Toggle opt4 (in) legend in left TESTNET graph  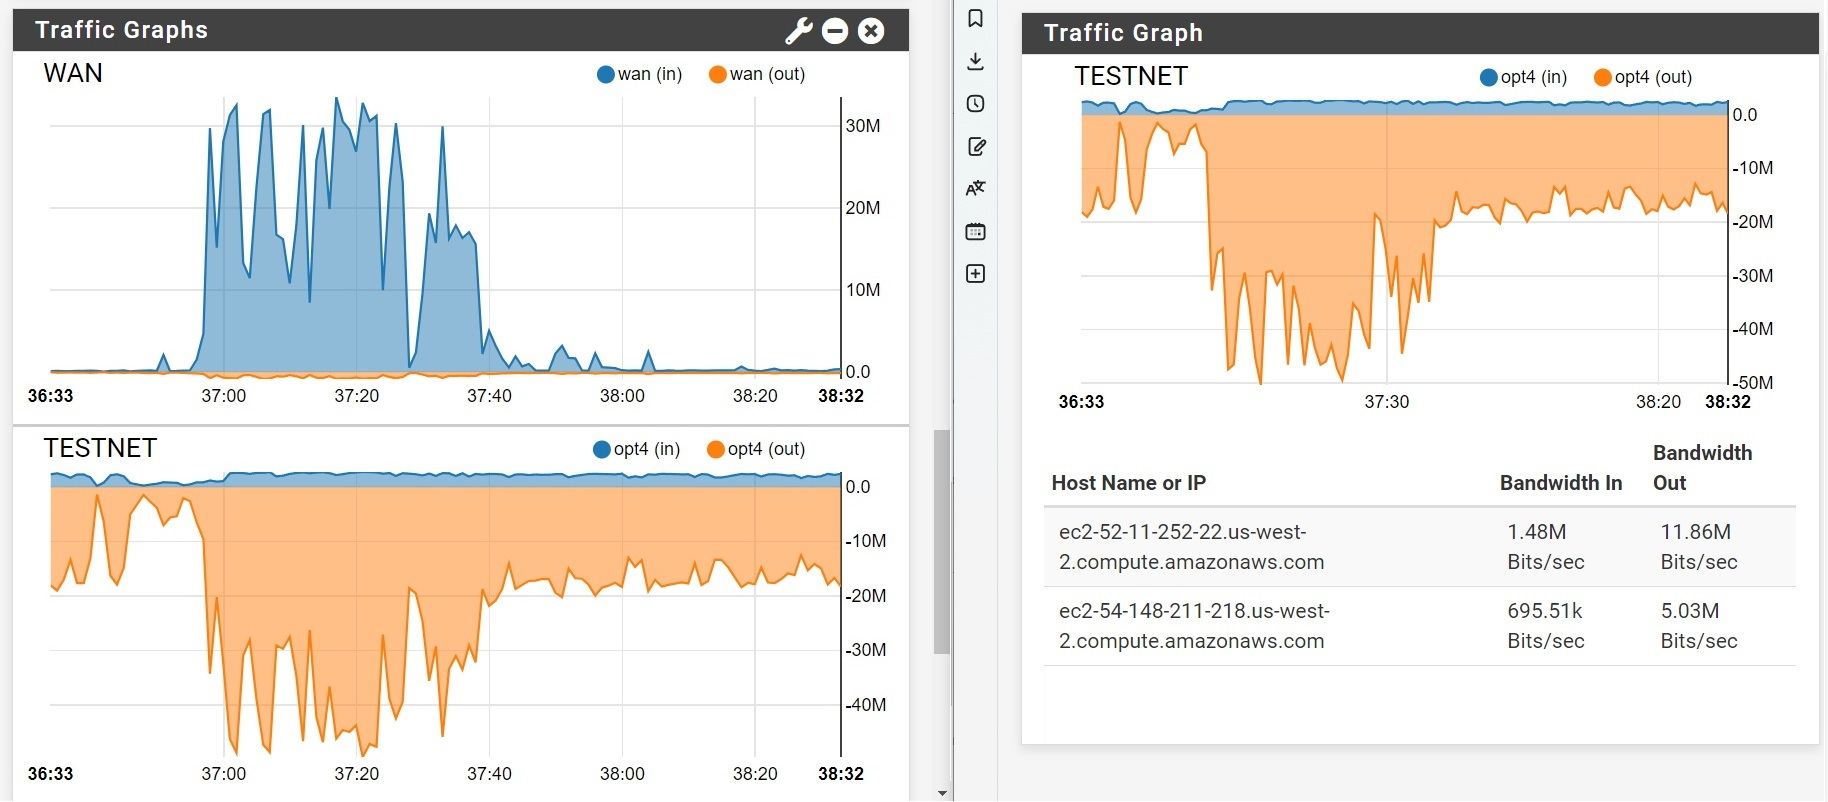click(x=637, y=449)
